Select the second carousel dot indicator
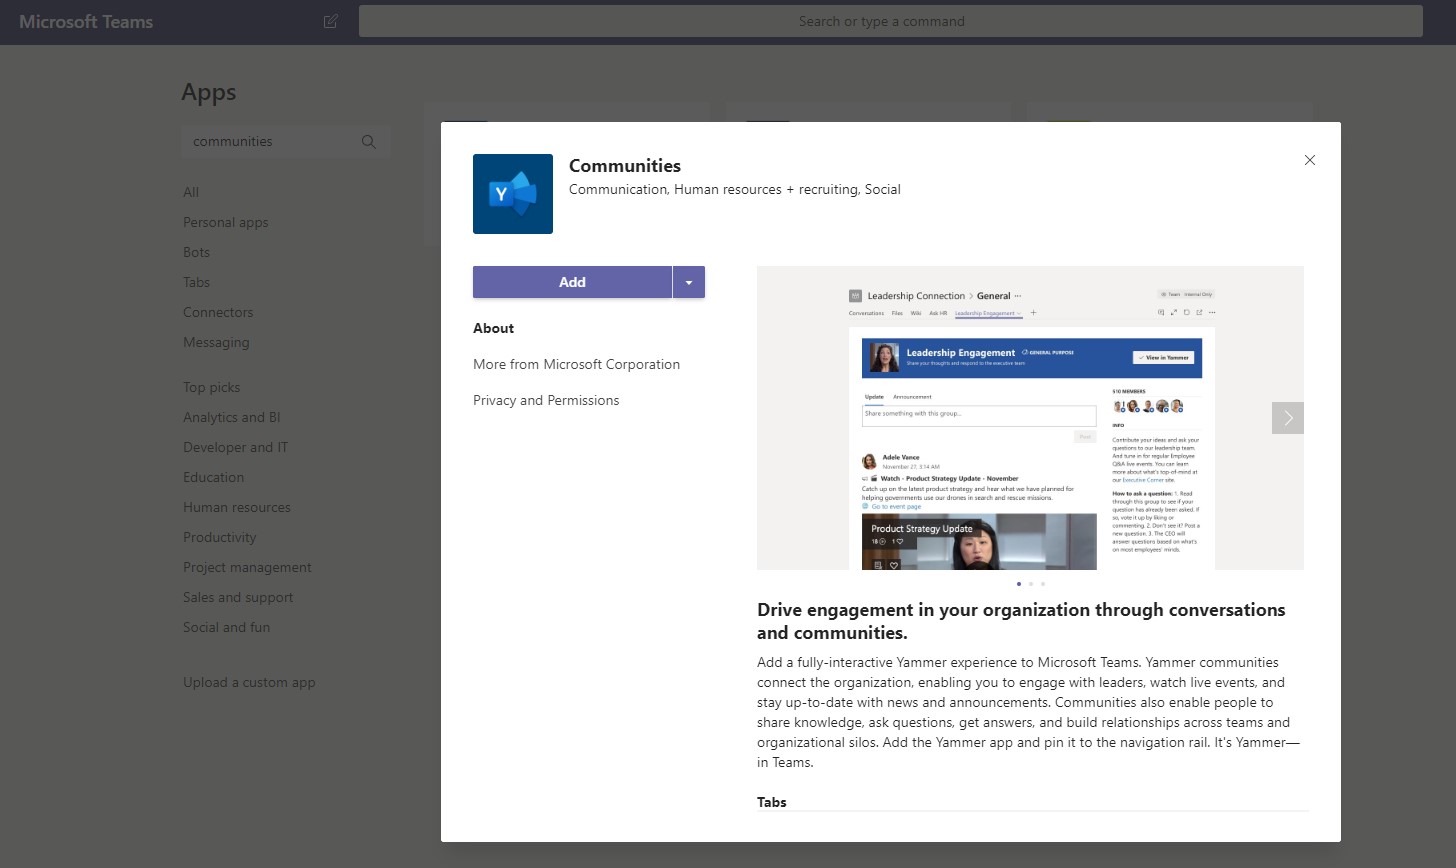 pyautogui.click(x=1031, y=584)
